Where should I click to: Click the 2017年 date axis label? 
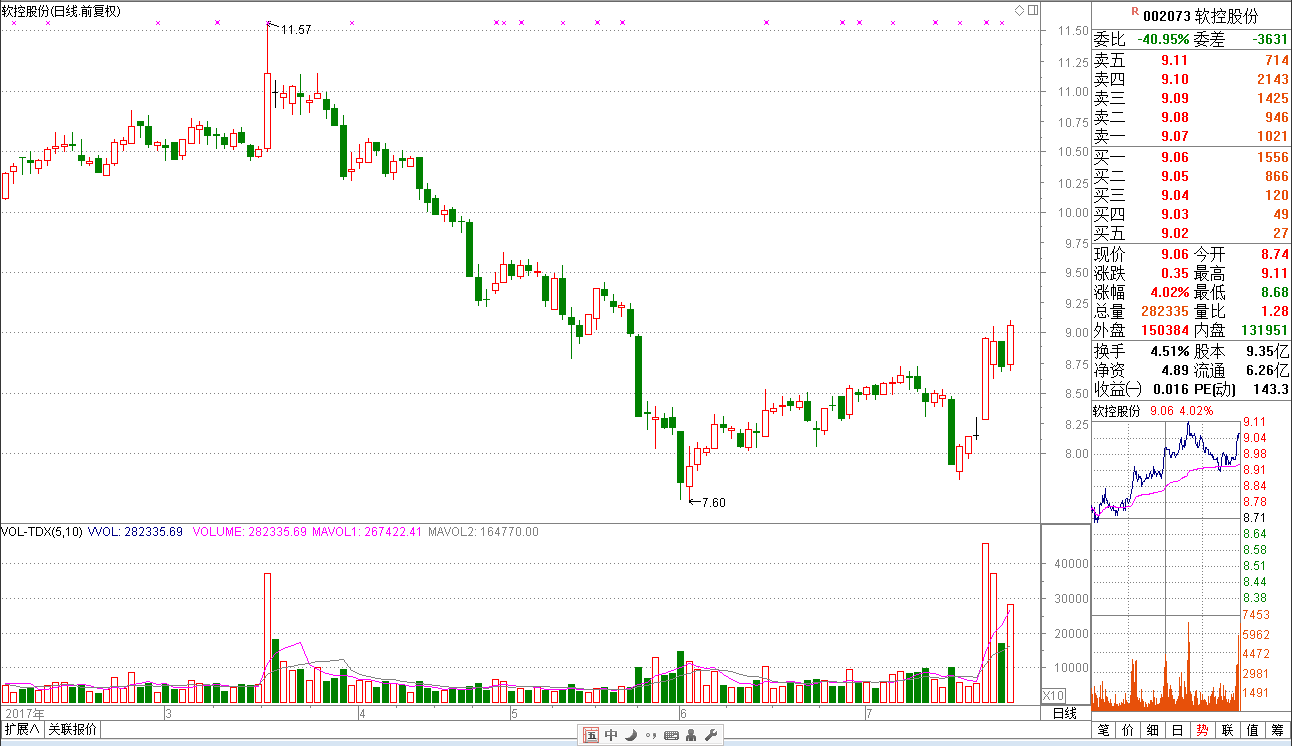(26, 713)
